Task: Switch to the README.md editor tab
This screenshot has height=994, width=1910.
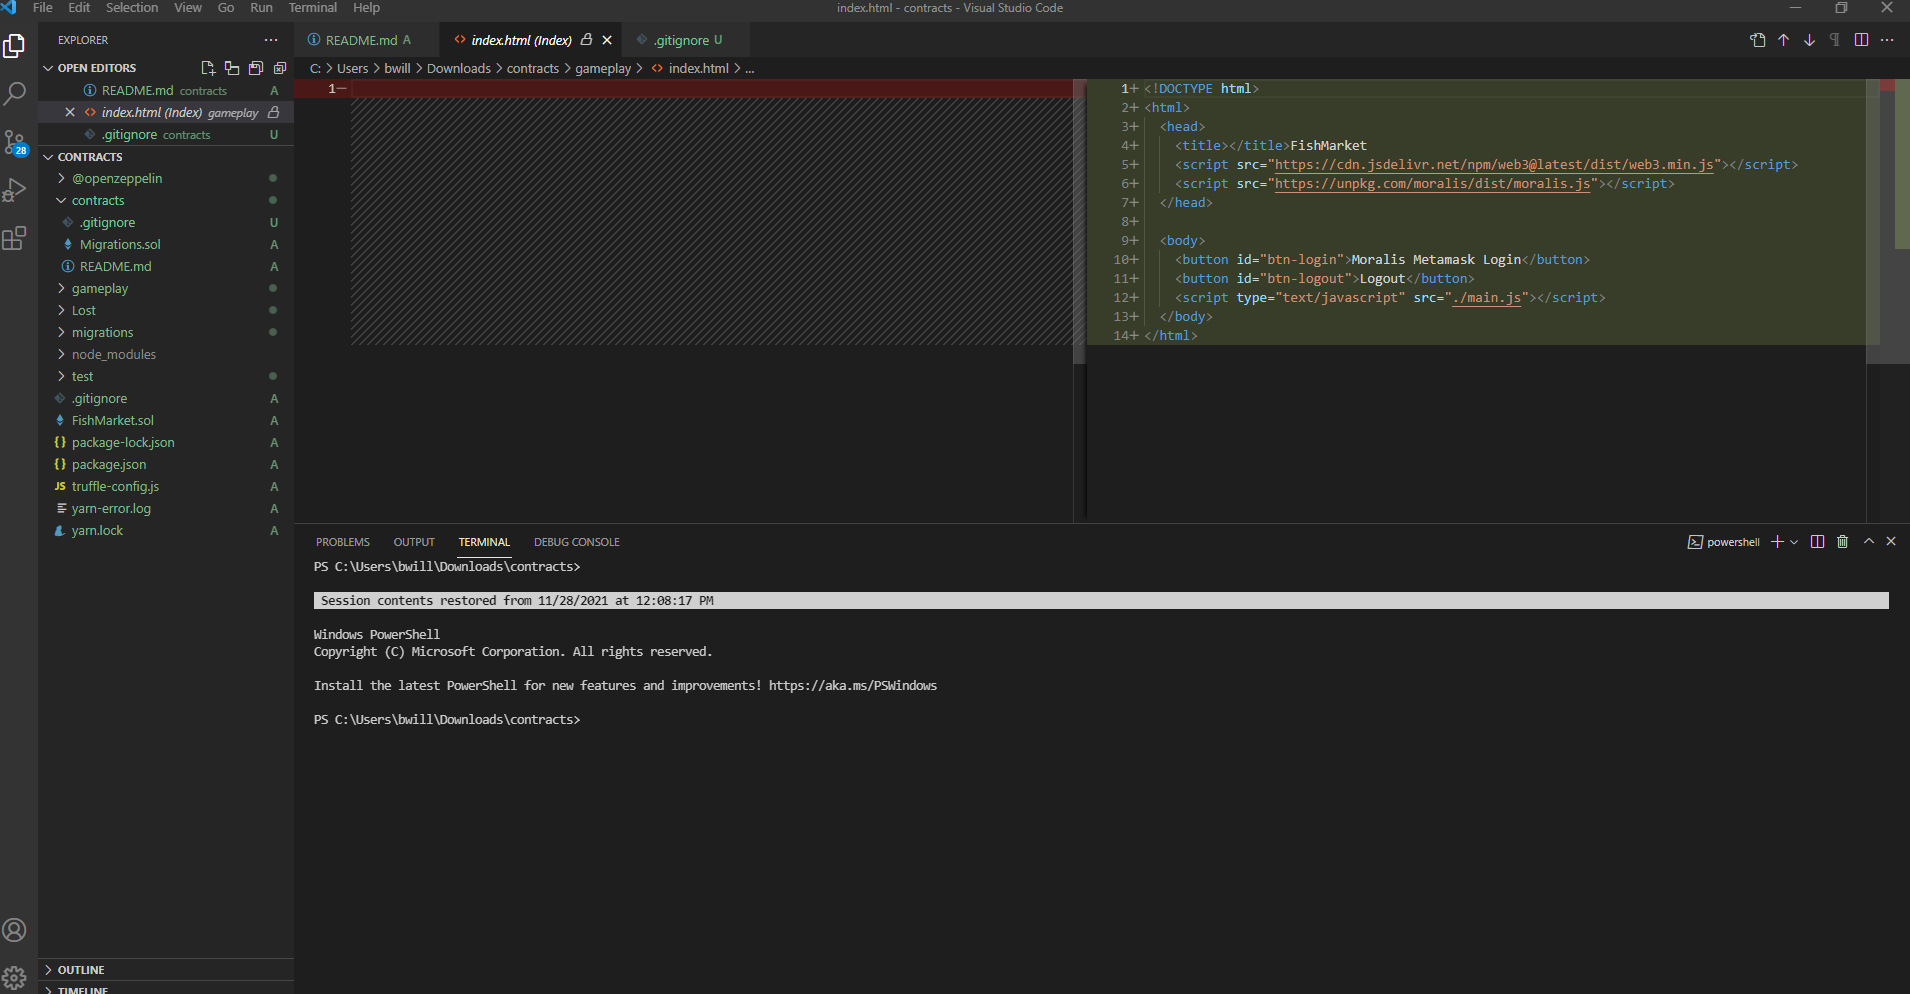Action: coord(361,41)
